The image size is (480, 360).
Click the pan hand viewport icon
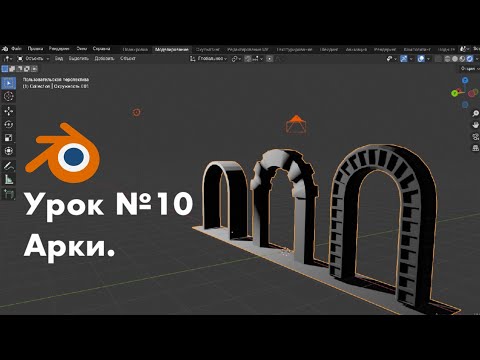point(475,125)
